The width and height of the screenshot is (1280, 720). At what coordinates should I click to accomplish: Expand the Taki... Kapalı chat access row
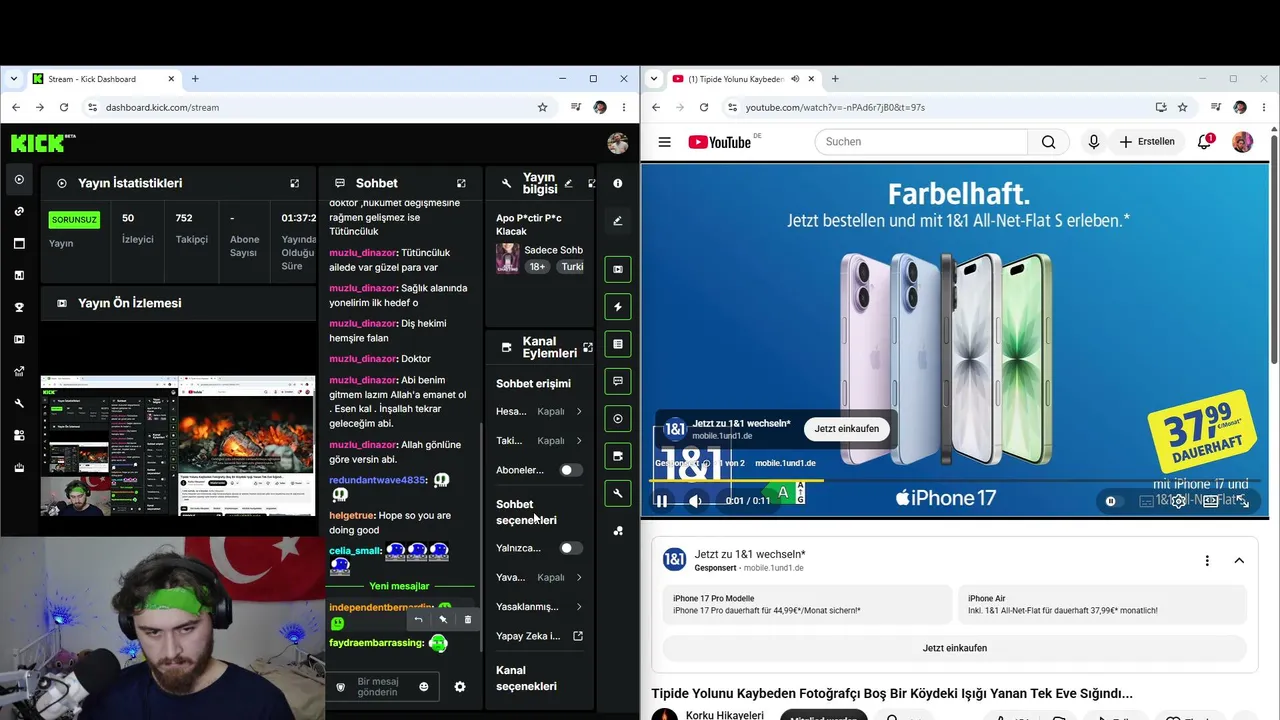(x=539, y=440)
